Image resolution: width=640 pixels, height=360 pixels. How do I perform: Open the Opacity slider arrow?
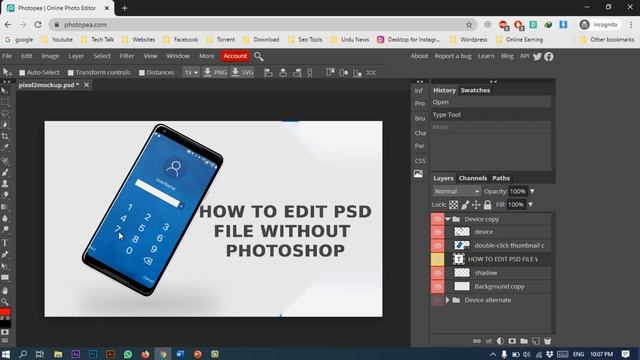tap(532, 191)
